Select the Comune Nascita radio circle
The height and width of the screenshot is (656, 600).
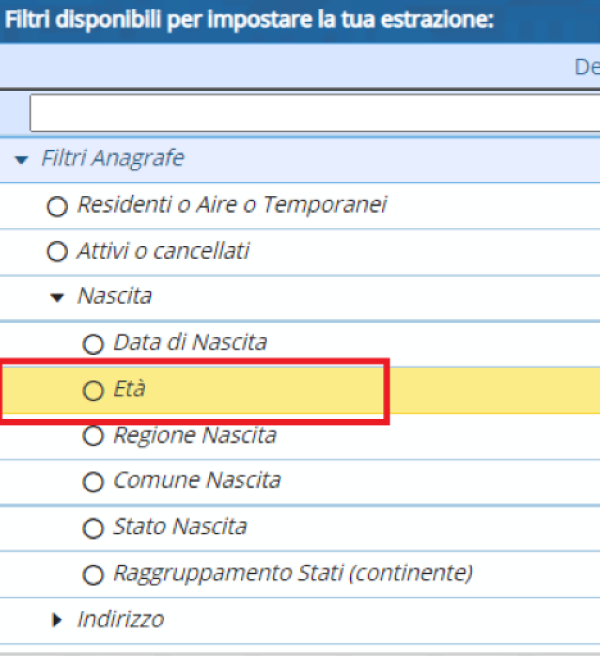pyautogui.click(x=93, y=482)
